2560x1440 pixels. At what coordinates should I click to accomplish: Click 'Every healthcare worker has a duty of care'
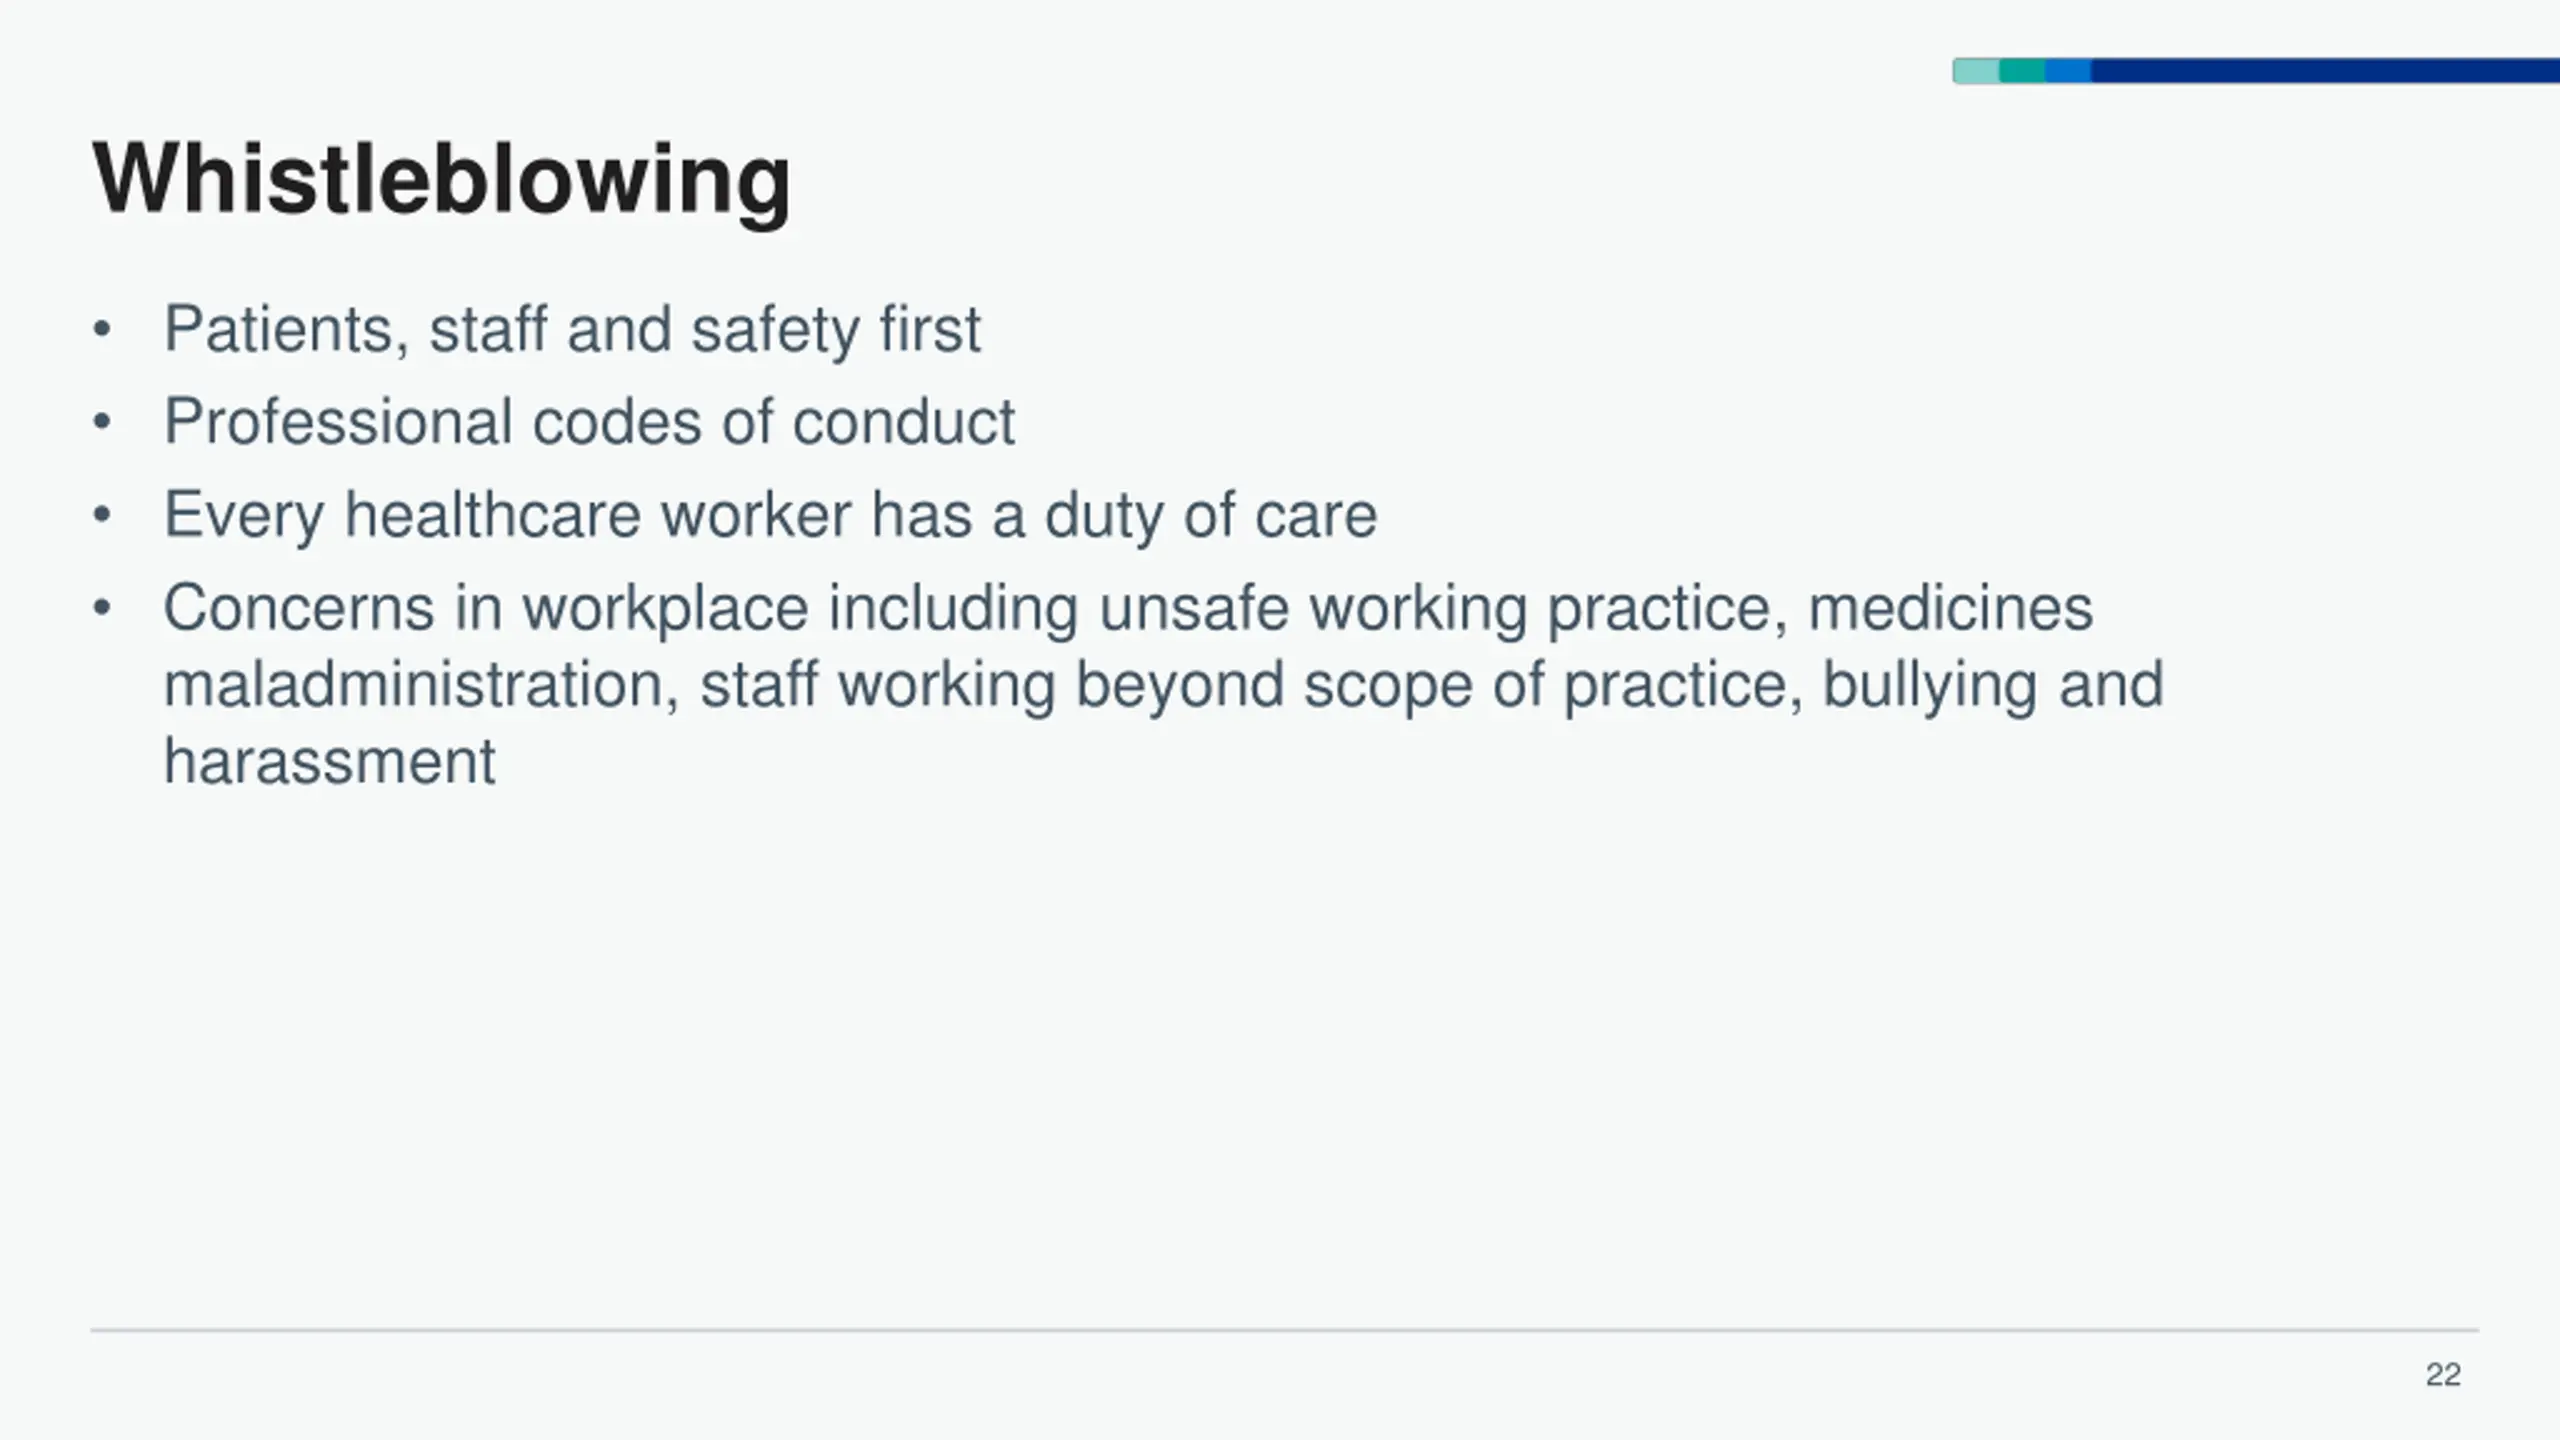tap(770, 515)
